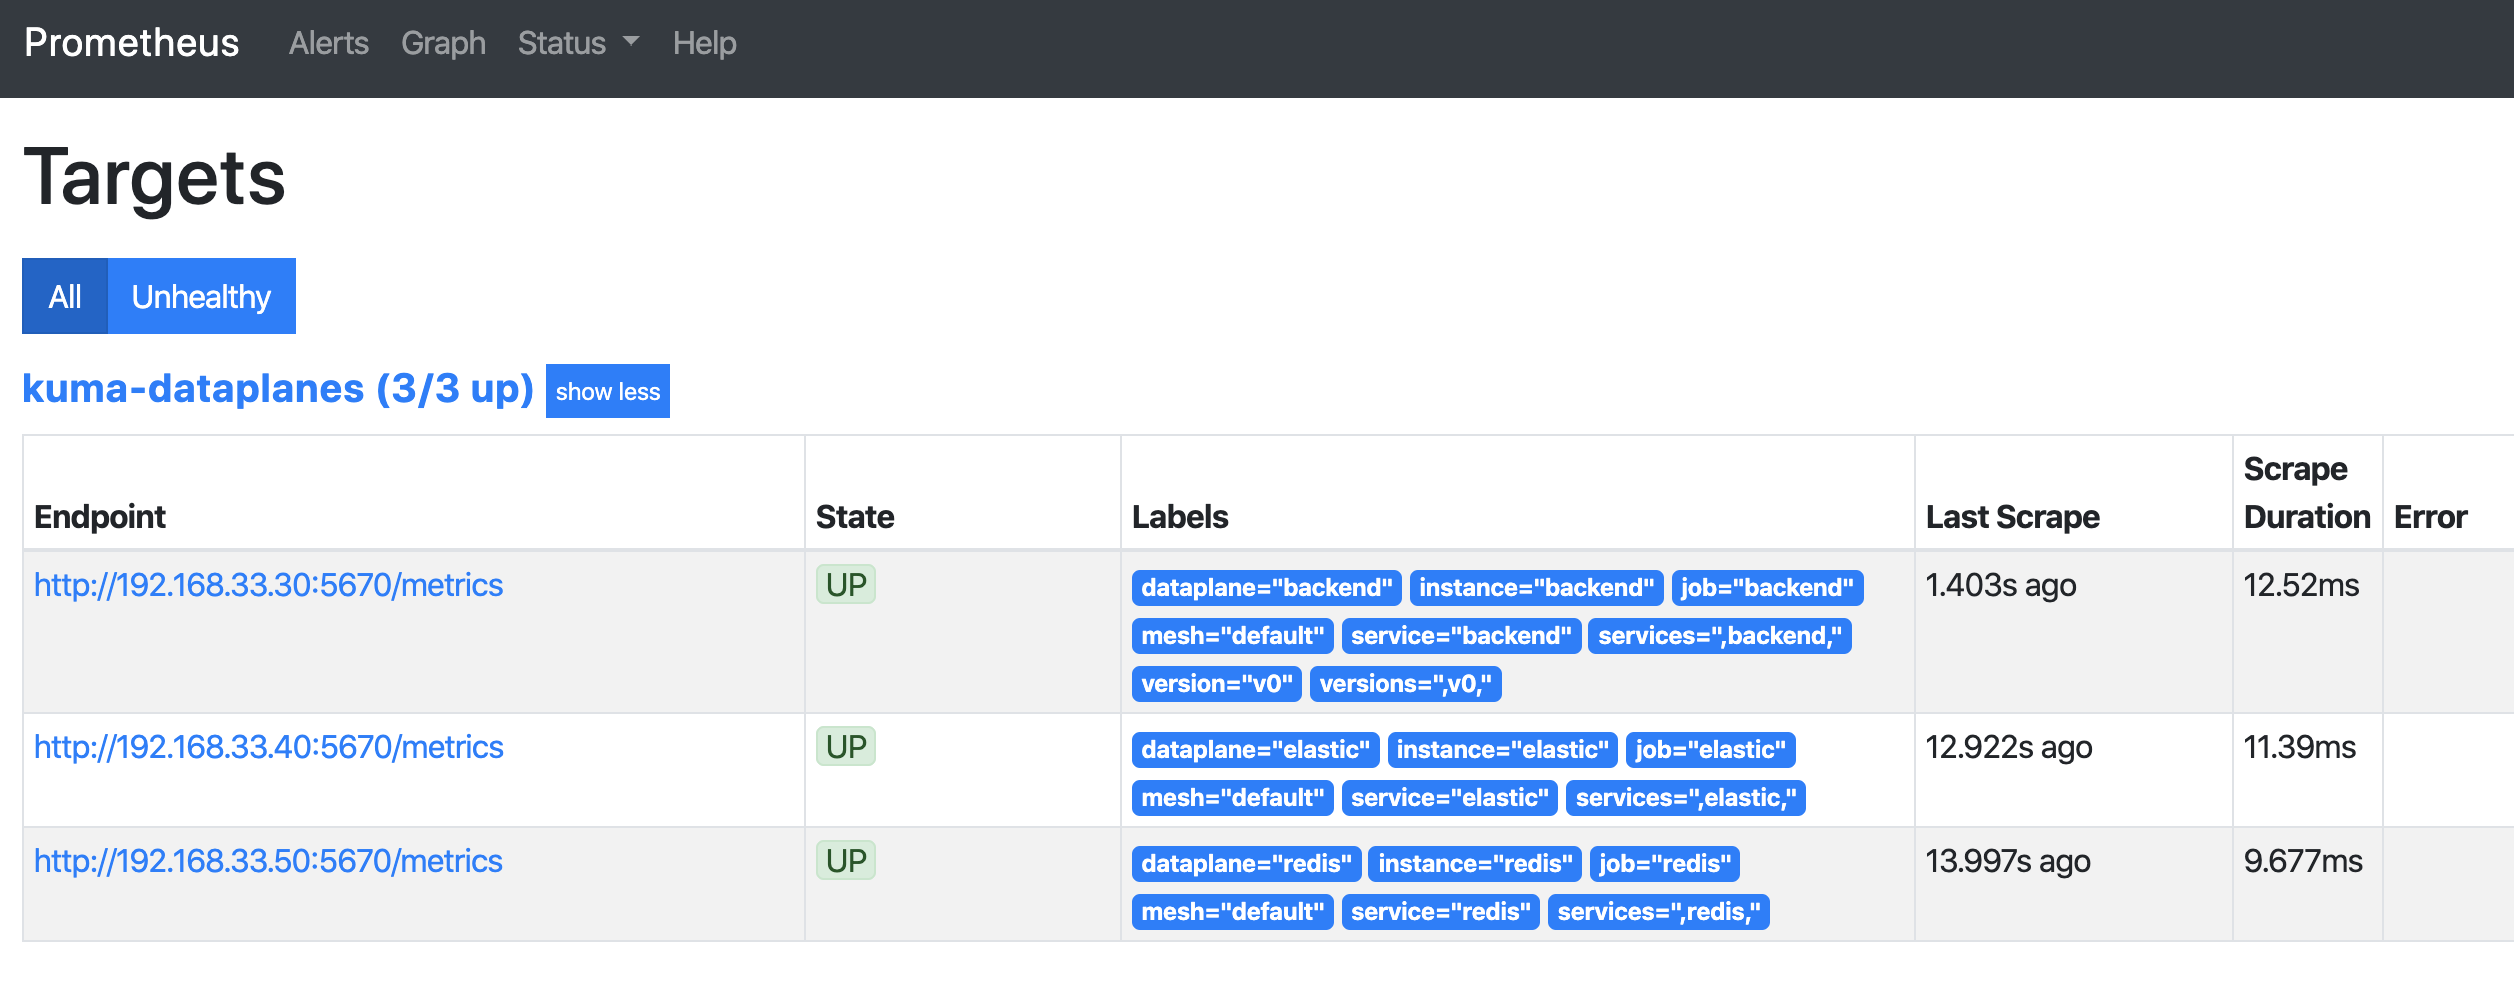The height and width of the screenshot is (982, 2514).
Task: Click the UP state badge for backend
Action: pos(846,585)
